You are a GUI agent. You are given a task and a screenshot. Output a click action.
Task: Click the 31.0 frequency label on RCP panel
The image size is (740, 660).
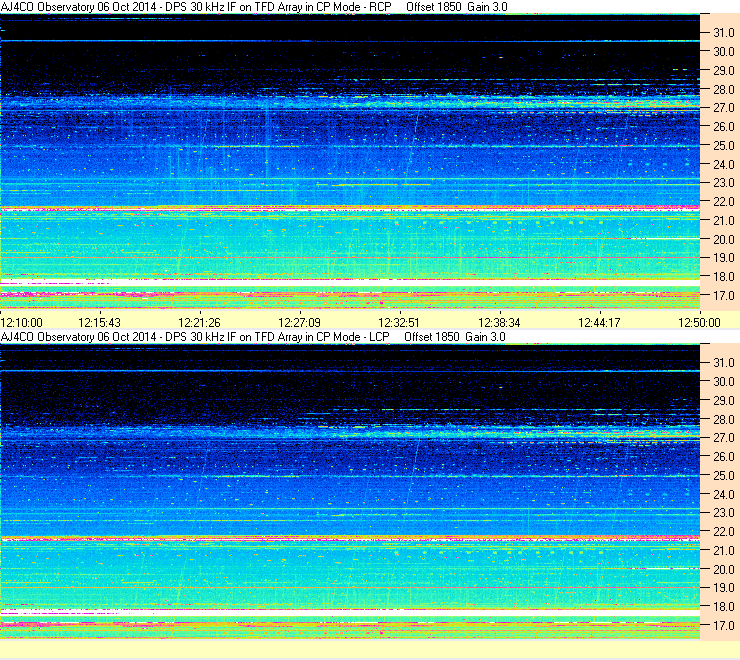pos(724,33)
